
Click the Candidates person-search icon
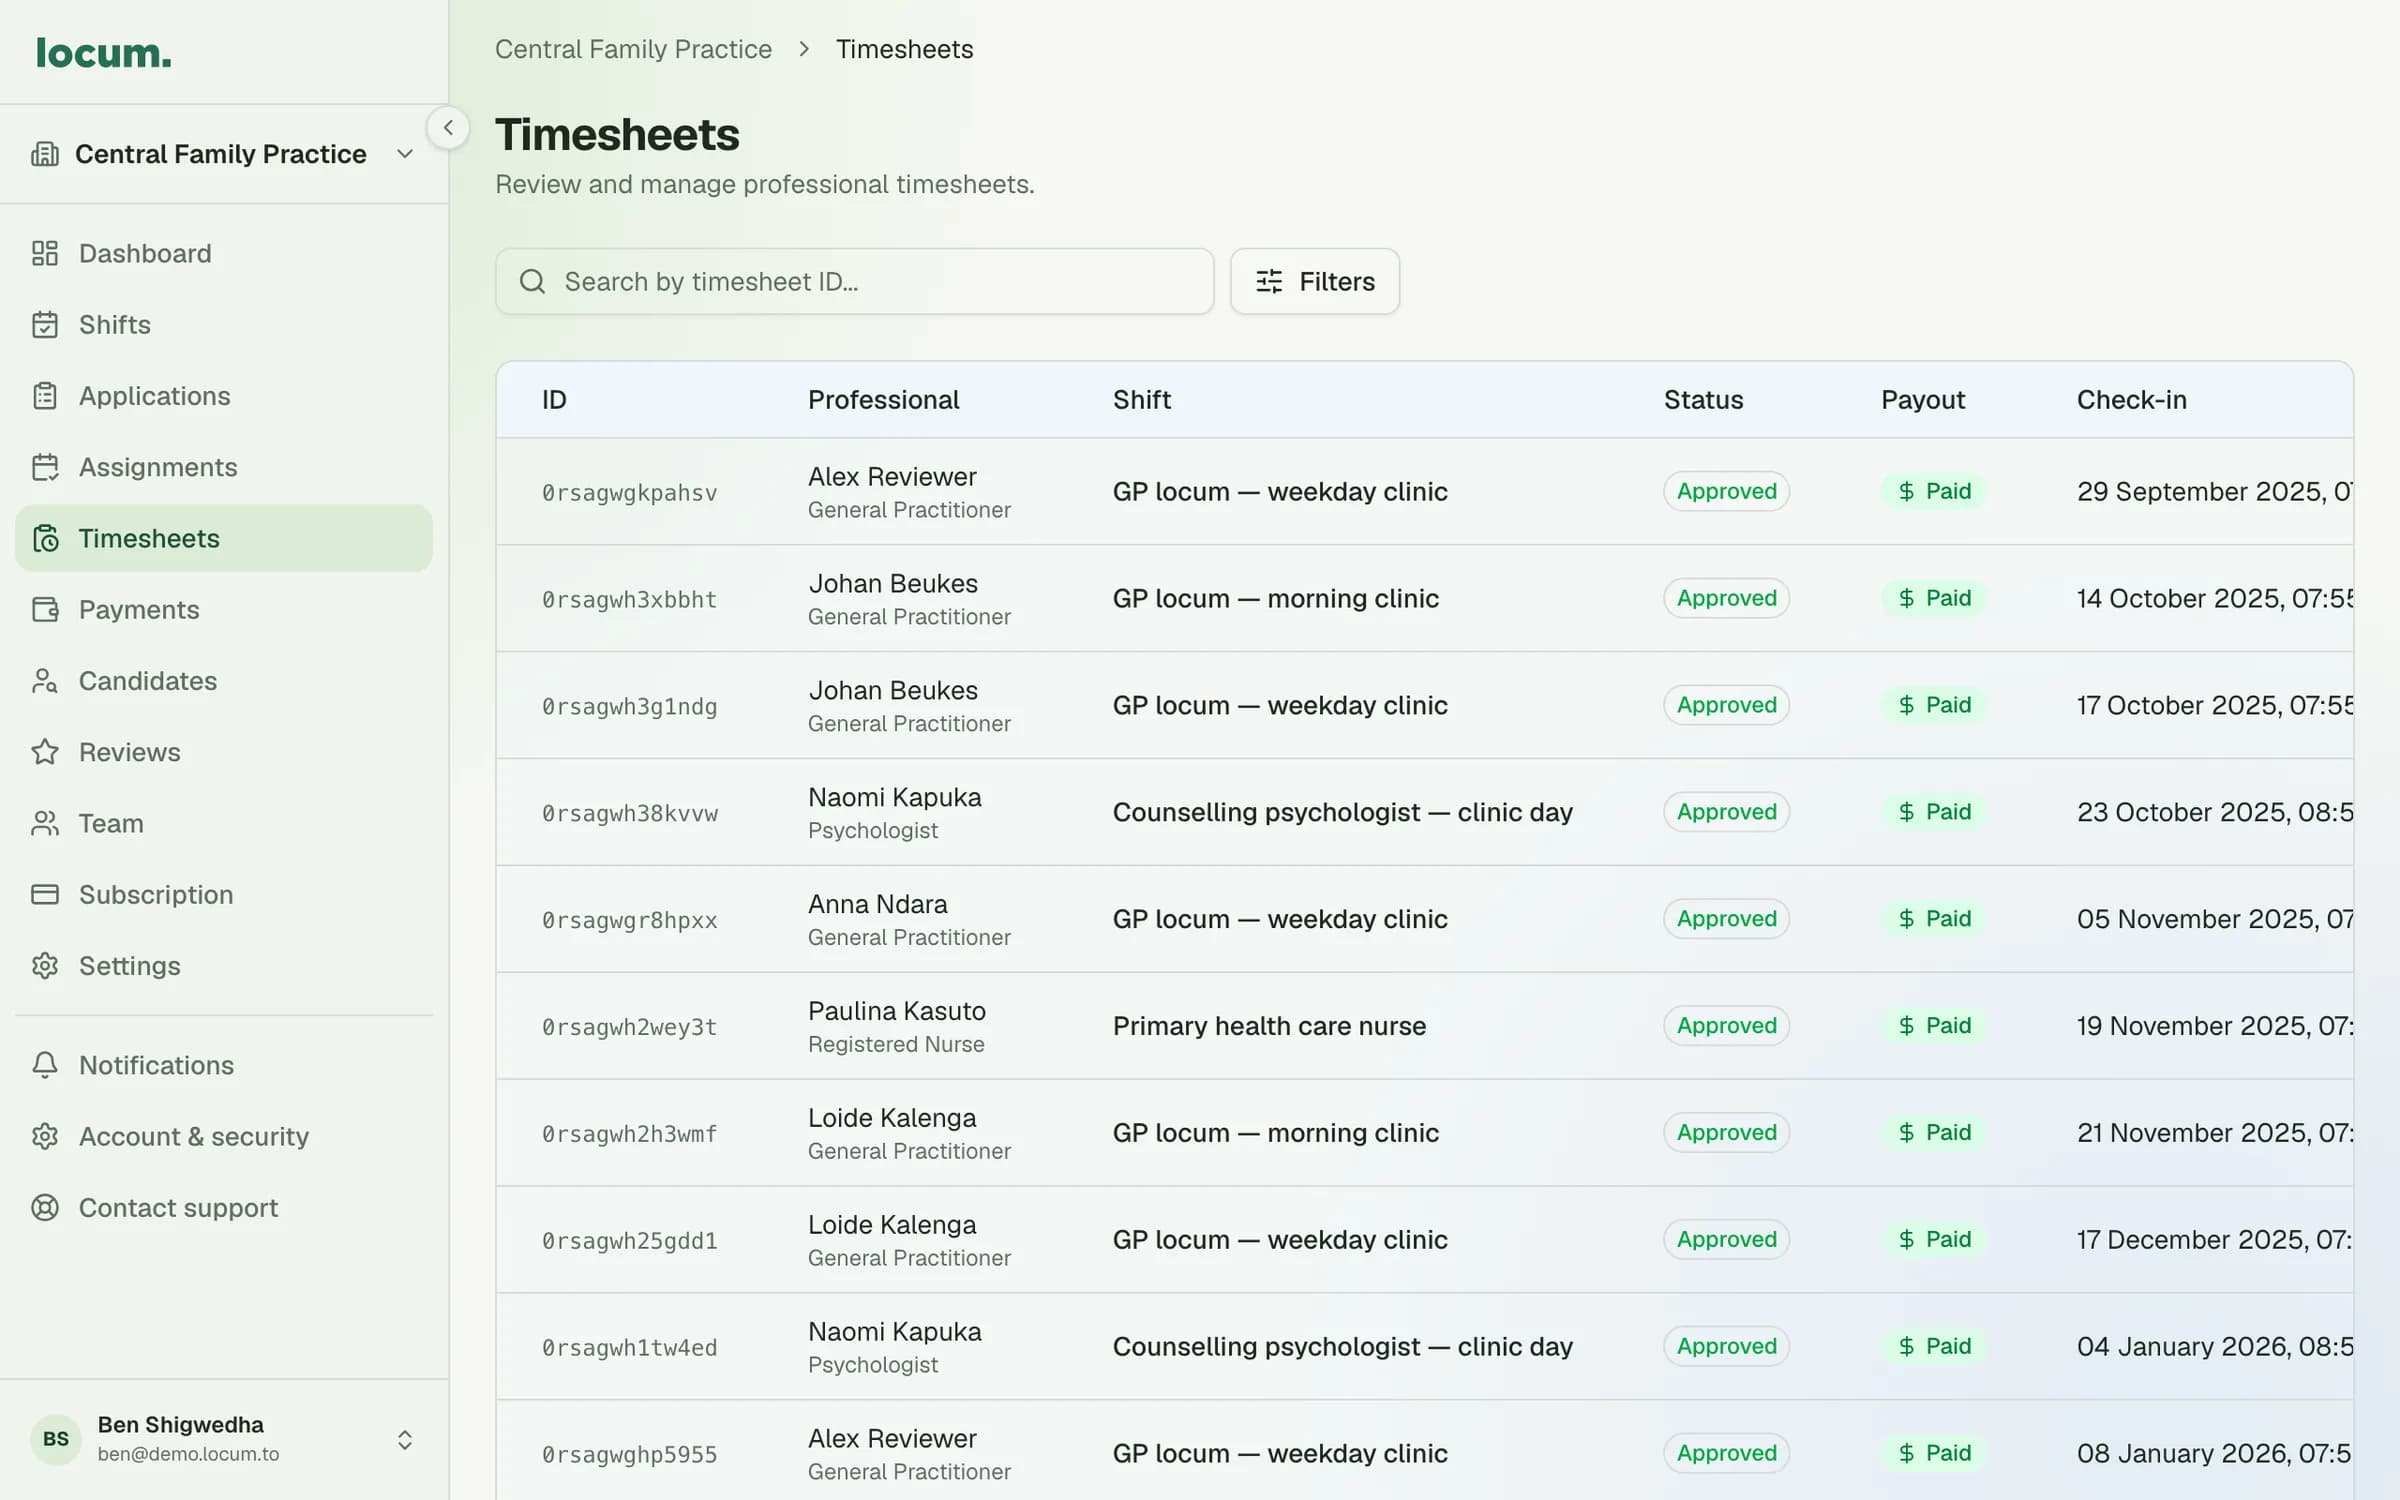pos(45,681)
